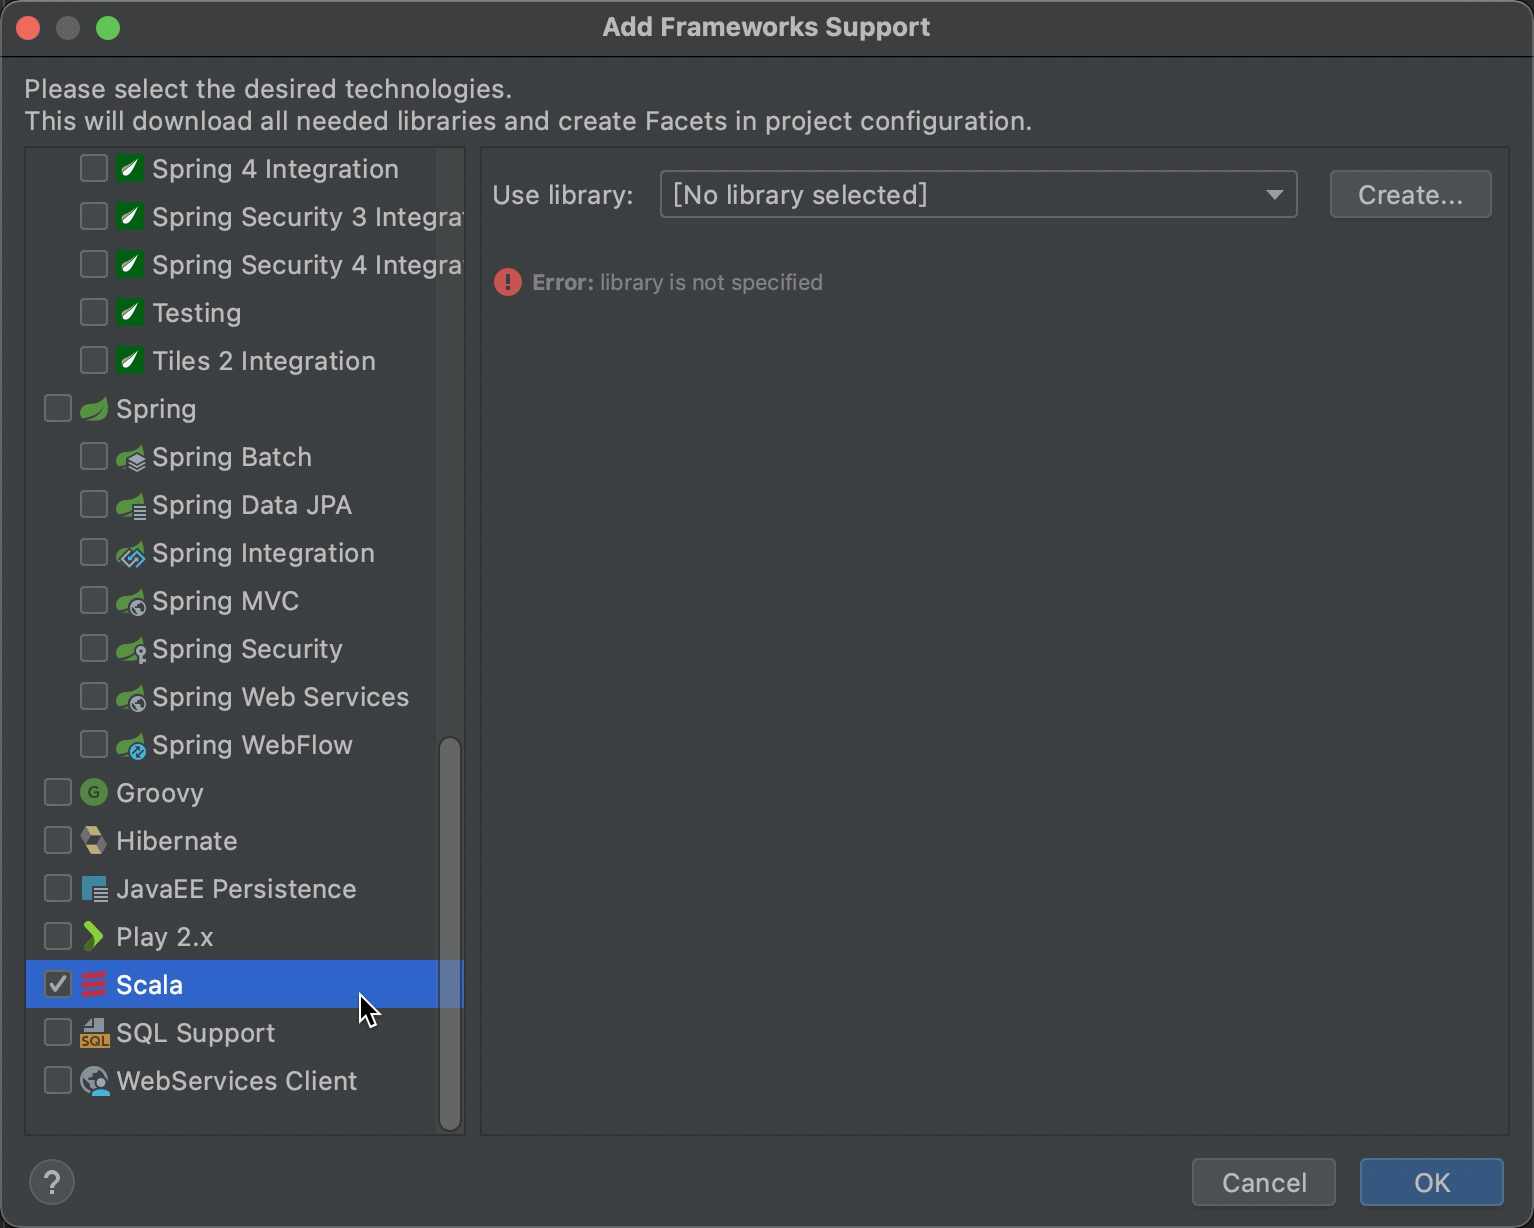Open help with the question mark button

point(52,1182)
